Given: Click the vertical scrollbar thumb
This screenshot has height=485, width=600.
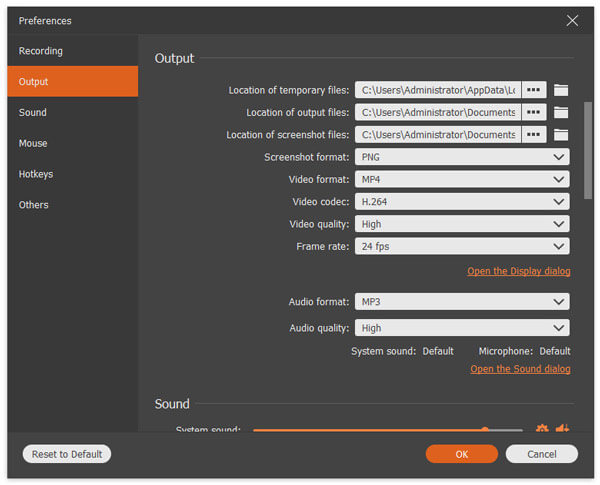Looking at the screenshot, I should click(588, 150).
